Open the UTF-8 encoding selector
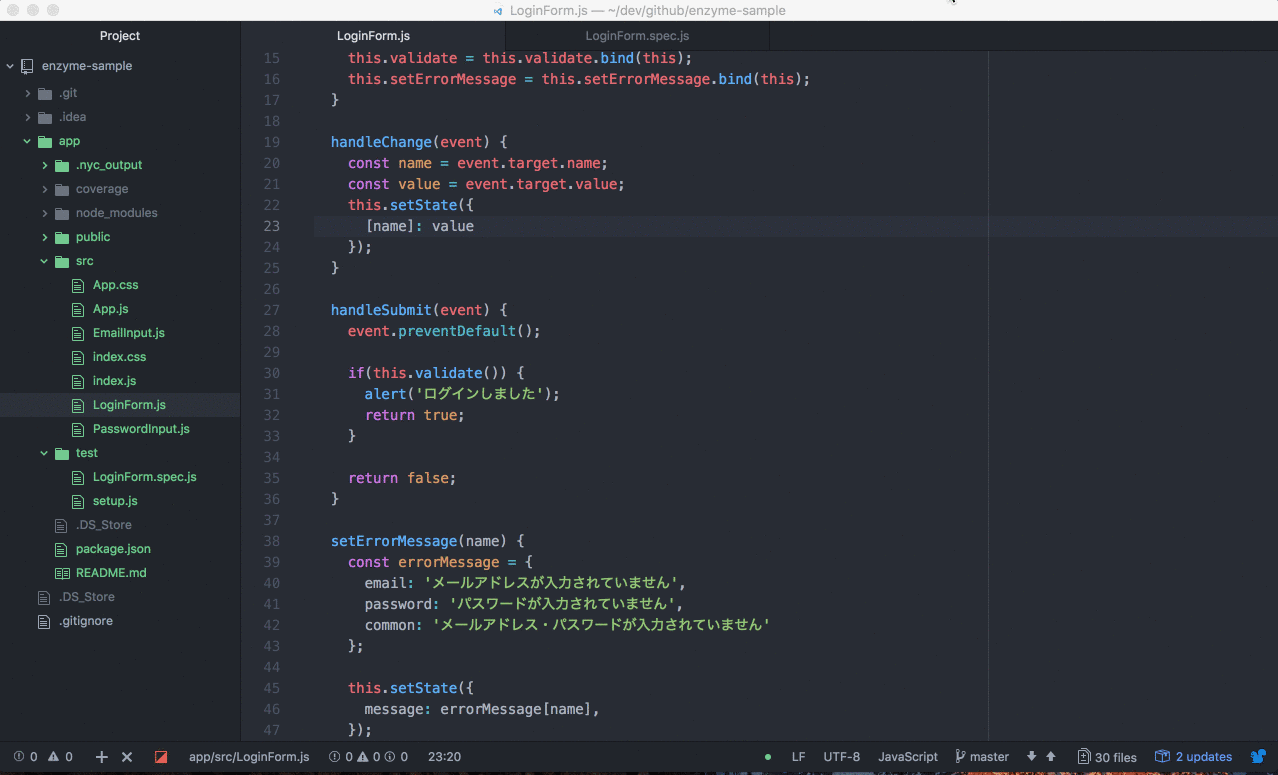 (x=841, y=757)
